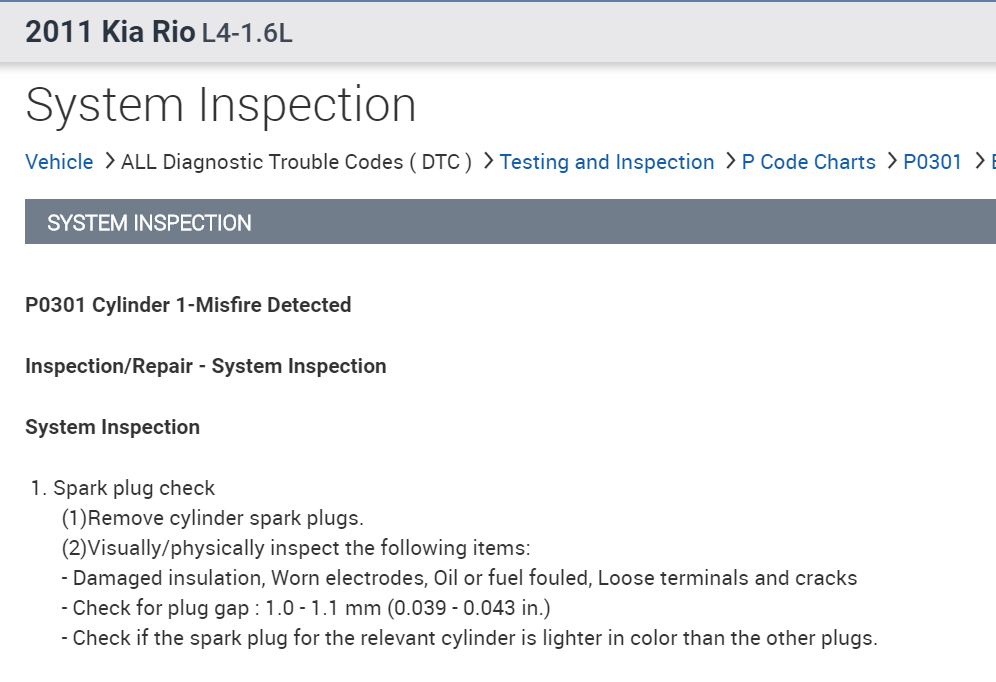Open ALL Diagnostic Trouble Codes (DTC) breadcrumb
The height and width of the screenshot is (682, 996).
(296, 162)
